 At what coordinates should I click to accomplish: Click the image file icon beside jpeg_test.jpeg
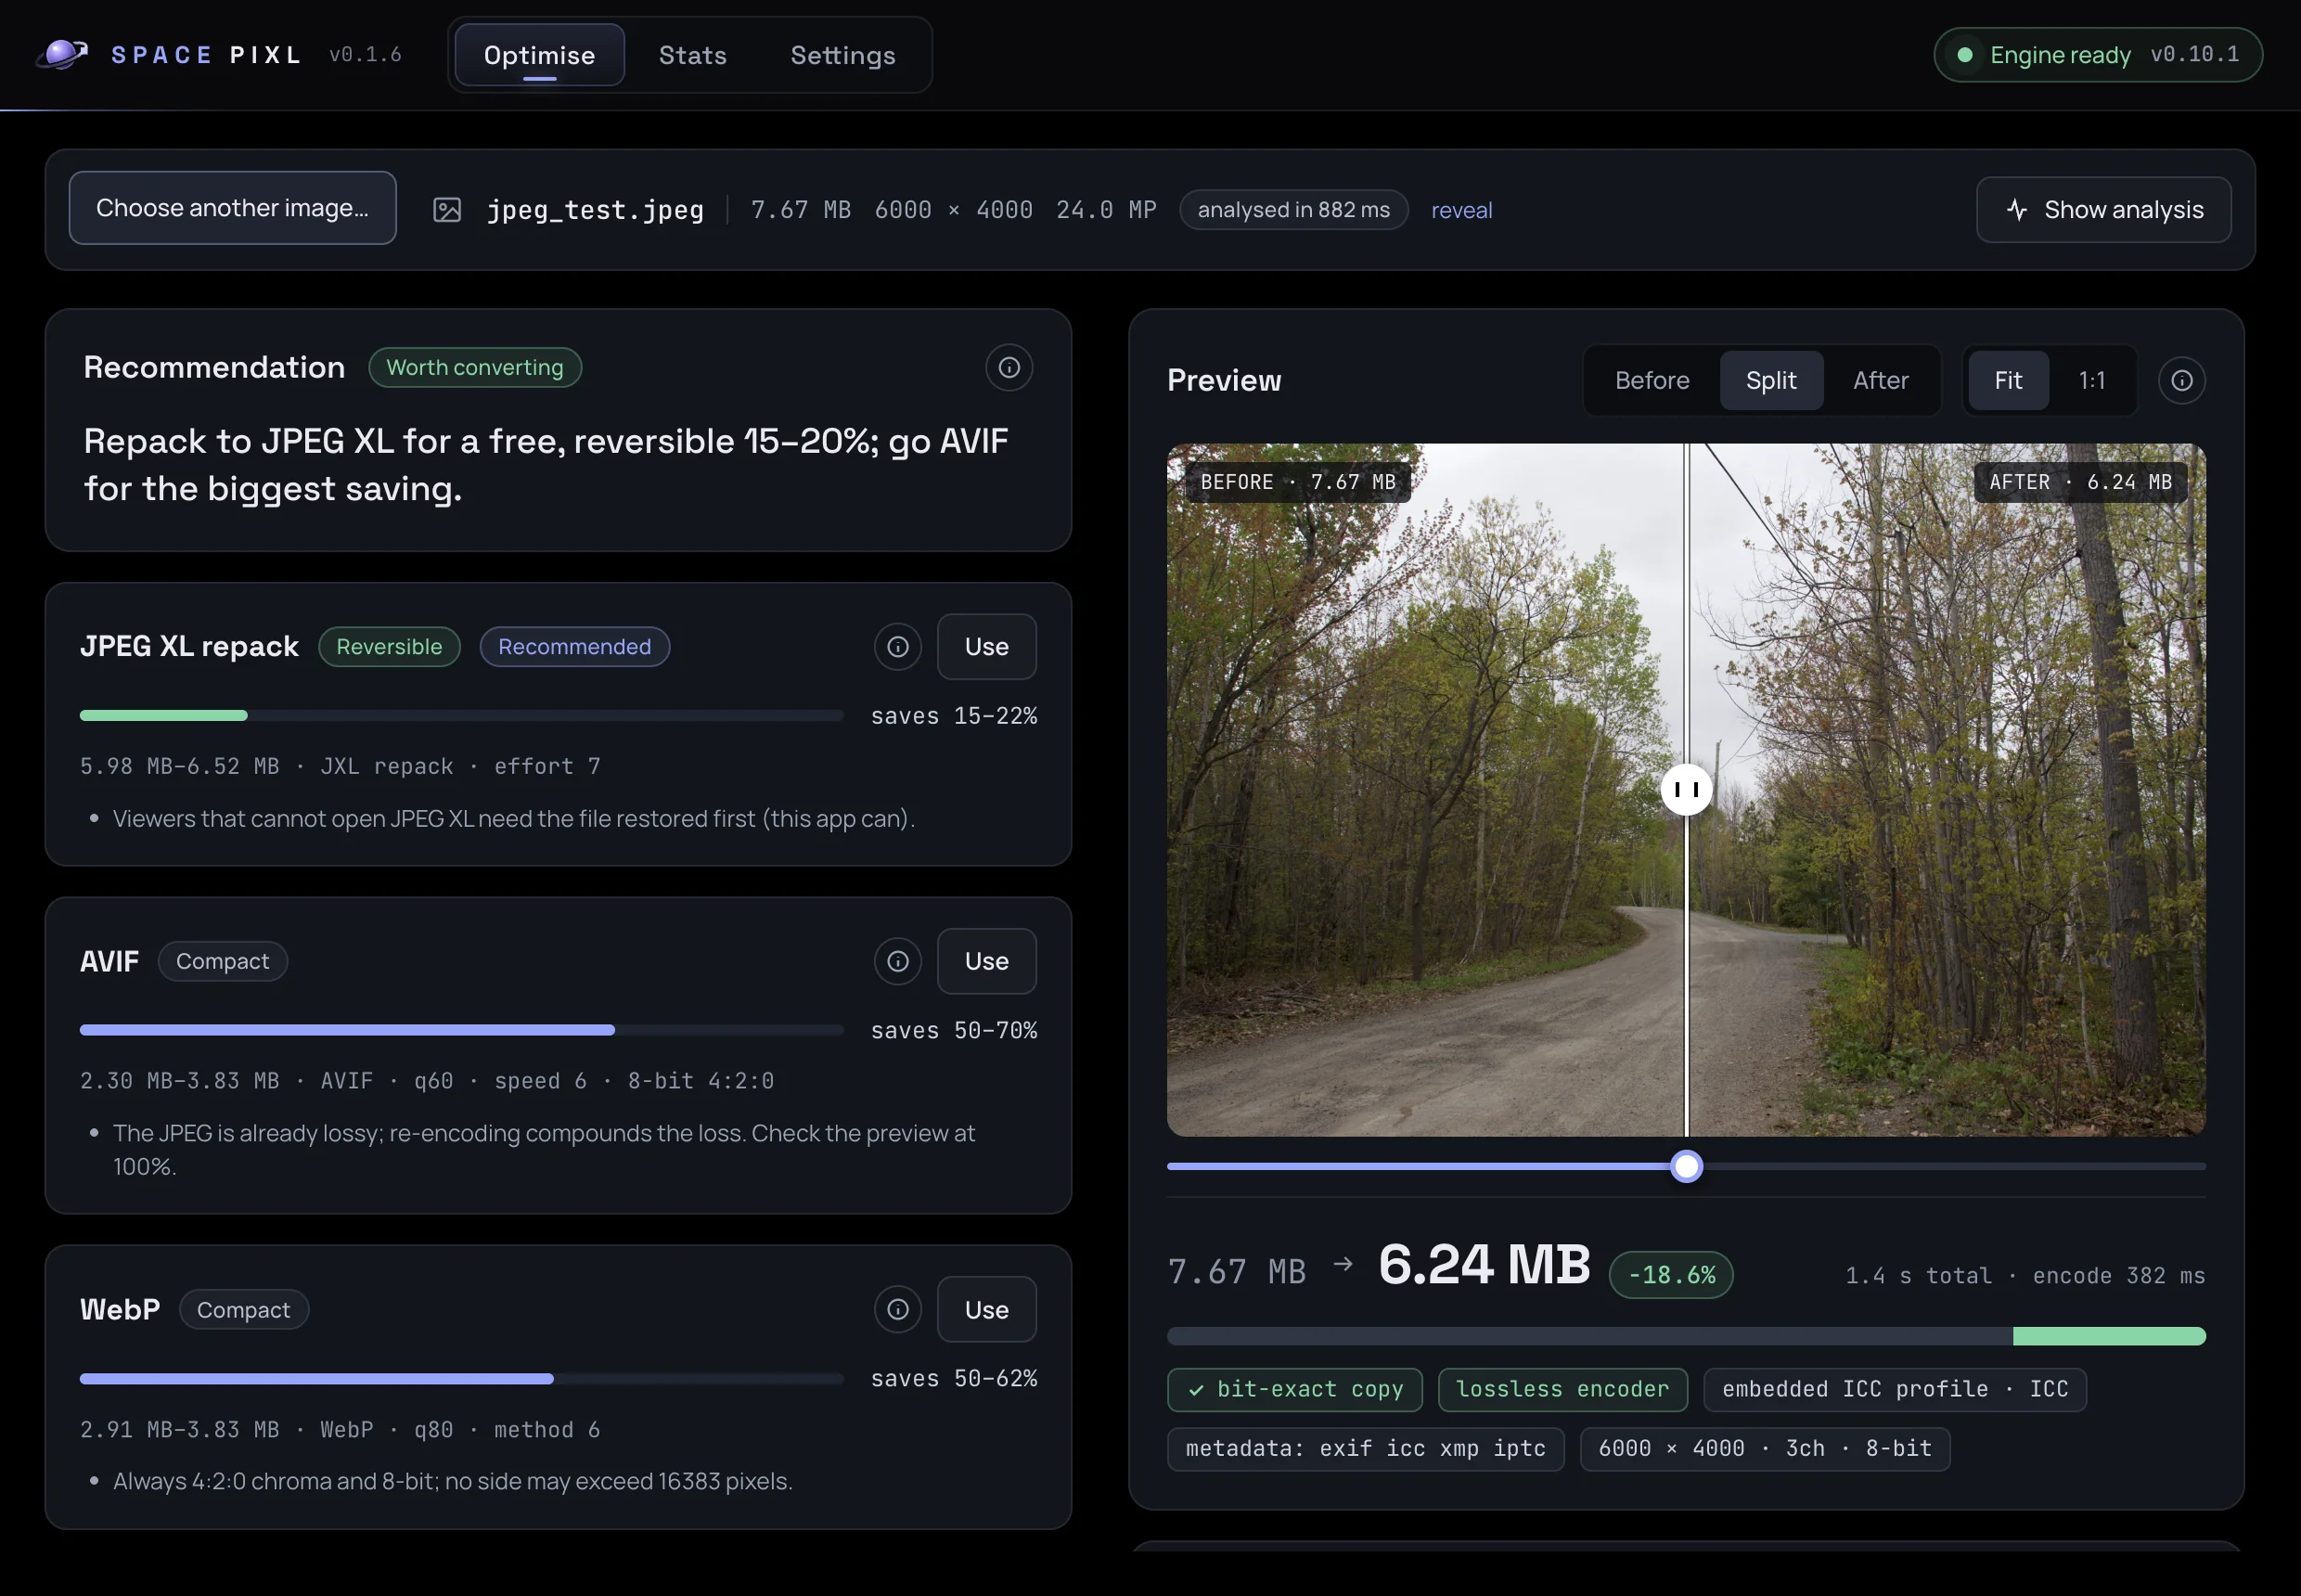[447, 210]
